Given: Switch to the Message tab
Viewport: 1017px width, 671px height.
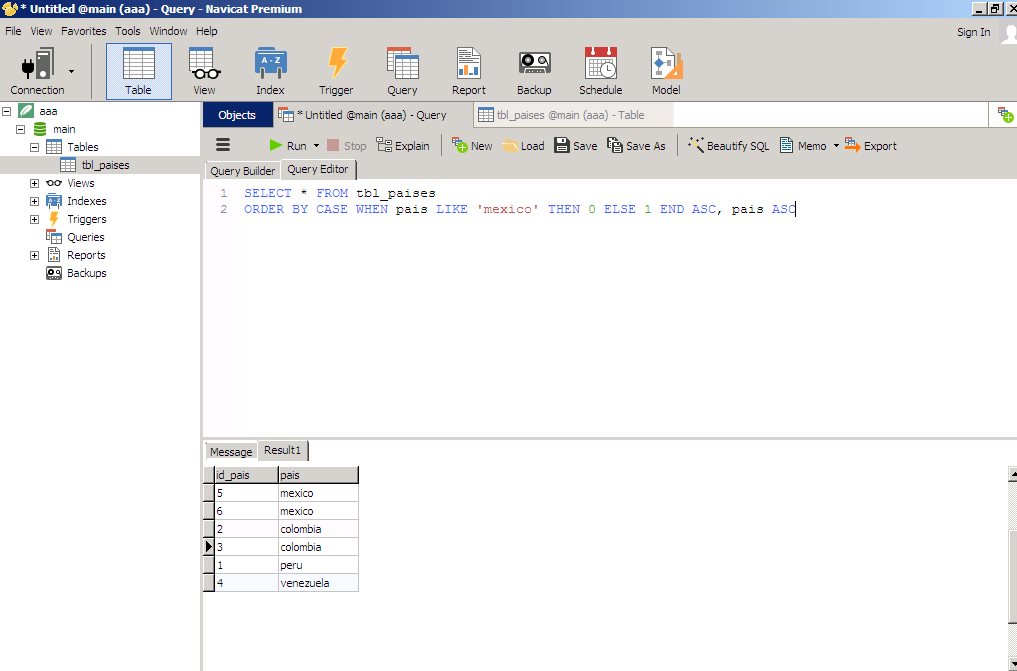Looking at the screenshot, I should [231, 452].
